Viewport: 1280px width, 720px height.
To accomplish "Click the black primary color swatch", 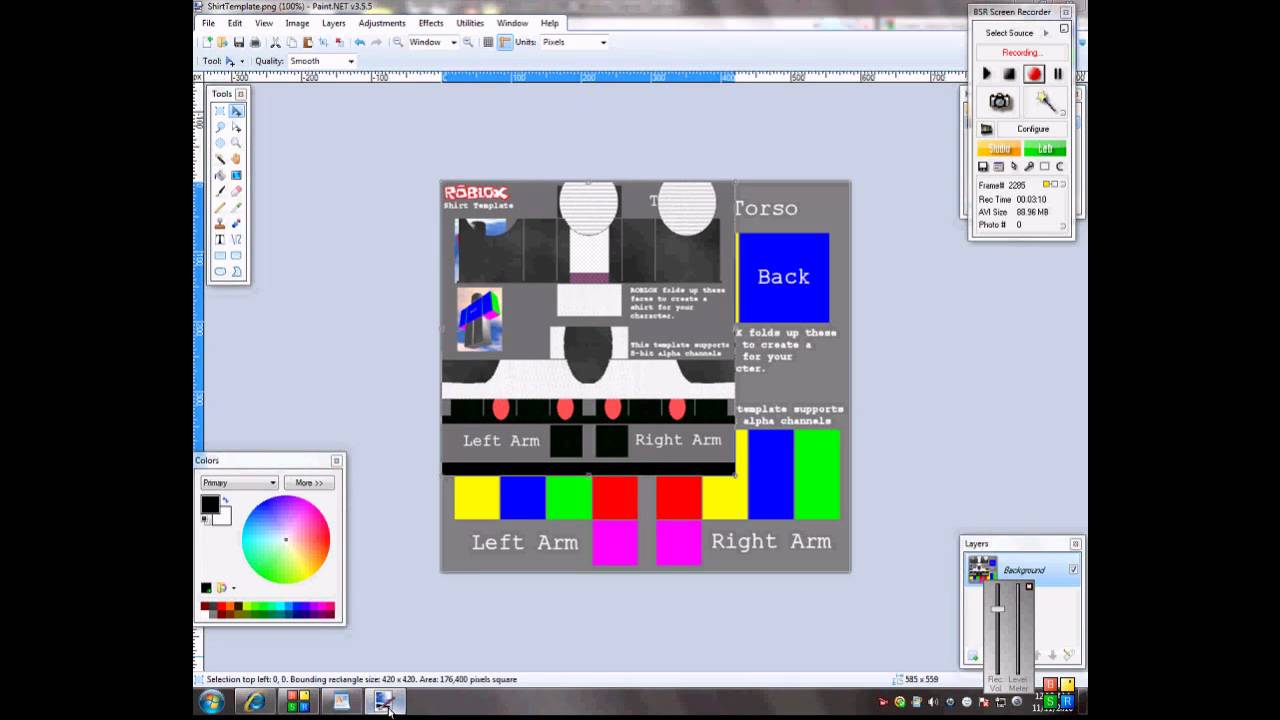I will pos(209,504).
